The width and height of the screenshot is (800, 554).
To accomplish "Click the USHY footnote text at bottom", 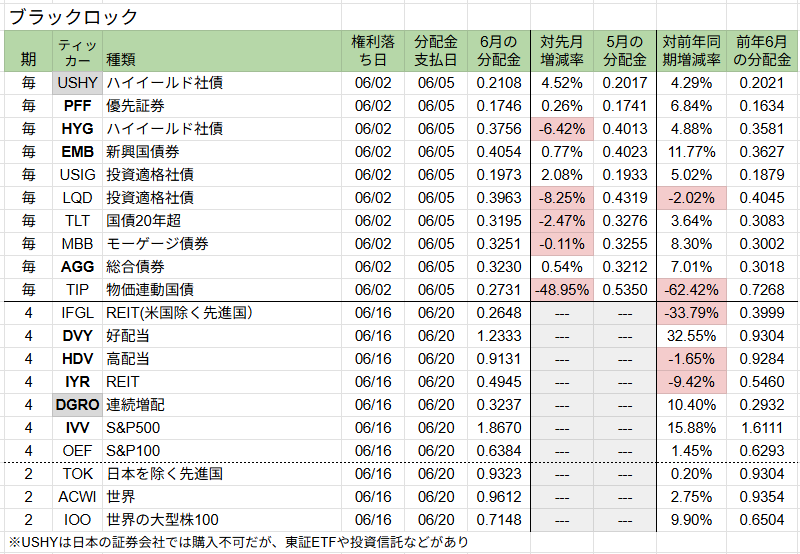I will click(240, 542).
